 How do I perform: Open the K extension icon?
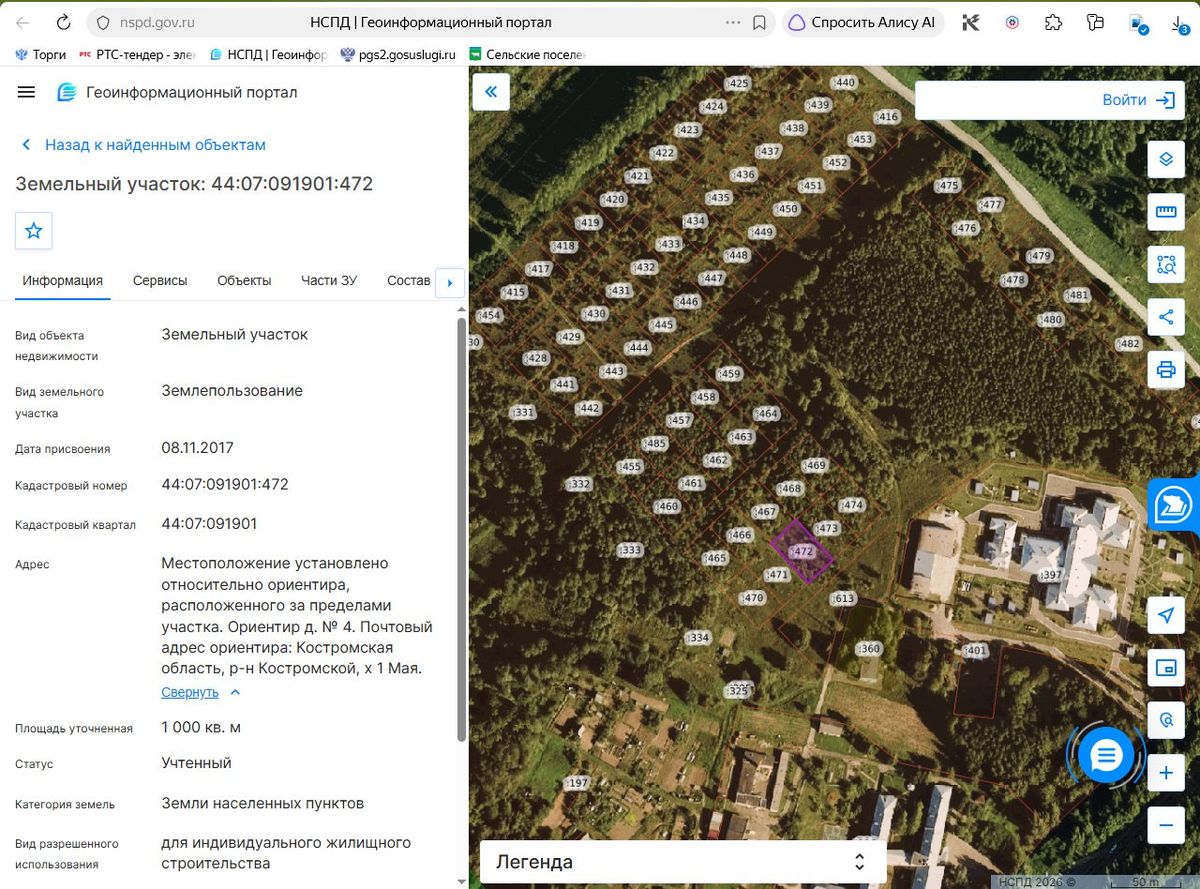971,22
